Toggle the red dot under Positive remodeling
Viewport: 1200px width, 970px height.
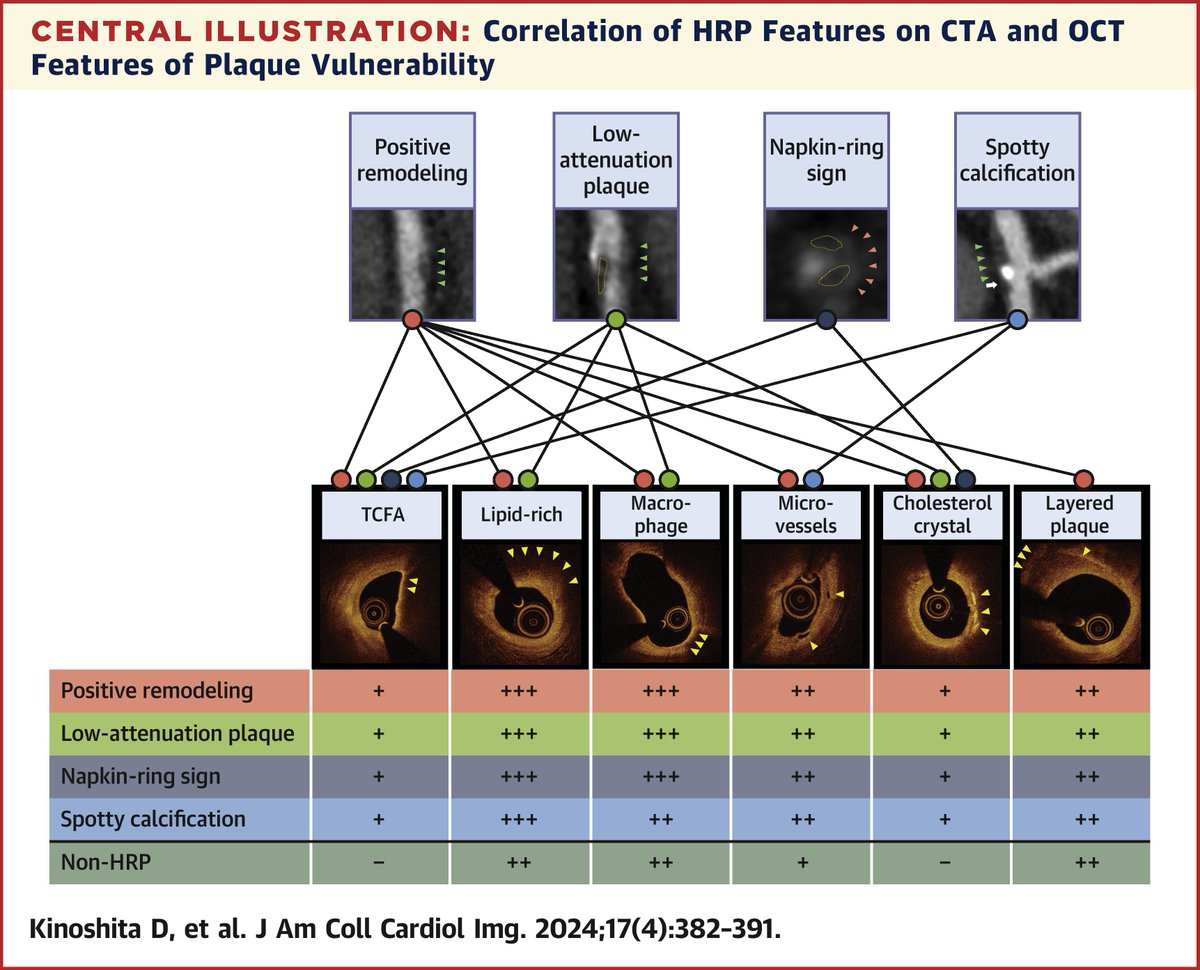pos(413,319)
